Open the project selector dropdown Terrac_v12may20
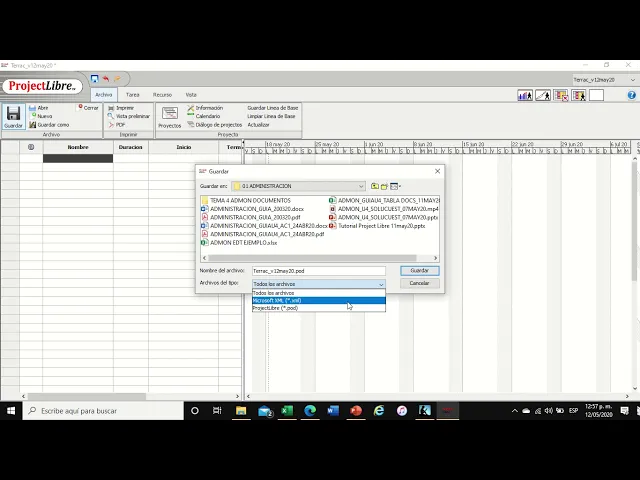640x480 pixels. click(604, 80)
